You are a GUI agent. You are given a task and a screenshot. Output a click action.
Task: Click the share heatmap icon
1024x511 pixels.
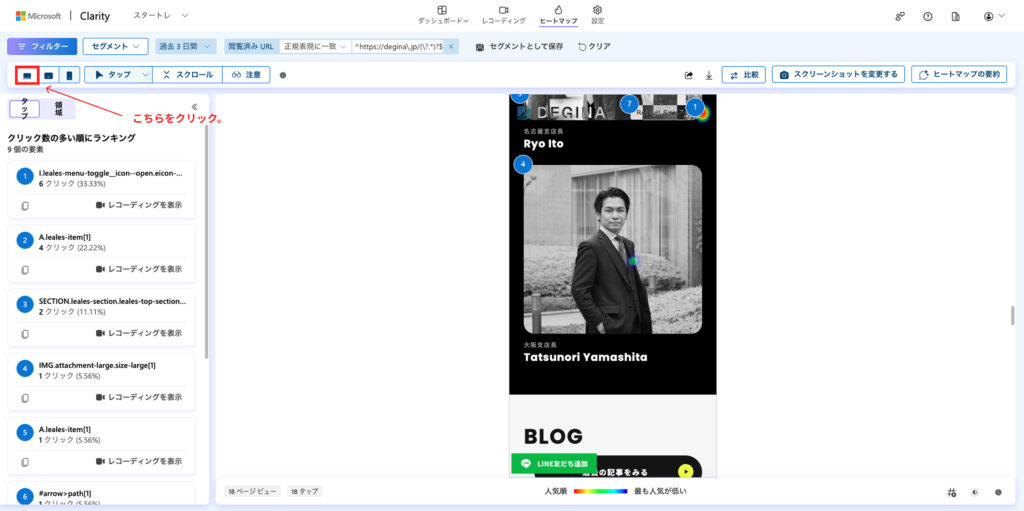[688, 75]
